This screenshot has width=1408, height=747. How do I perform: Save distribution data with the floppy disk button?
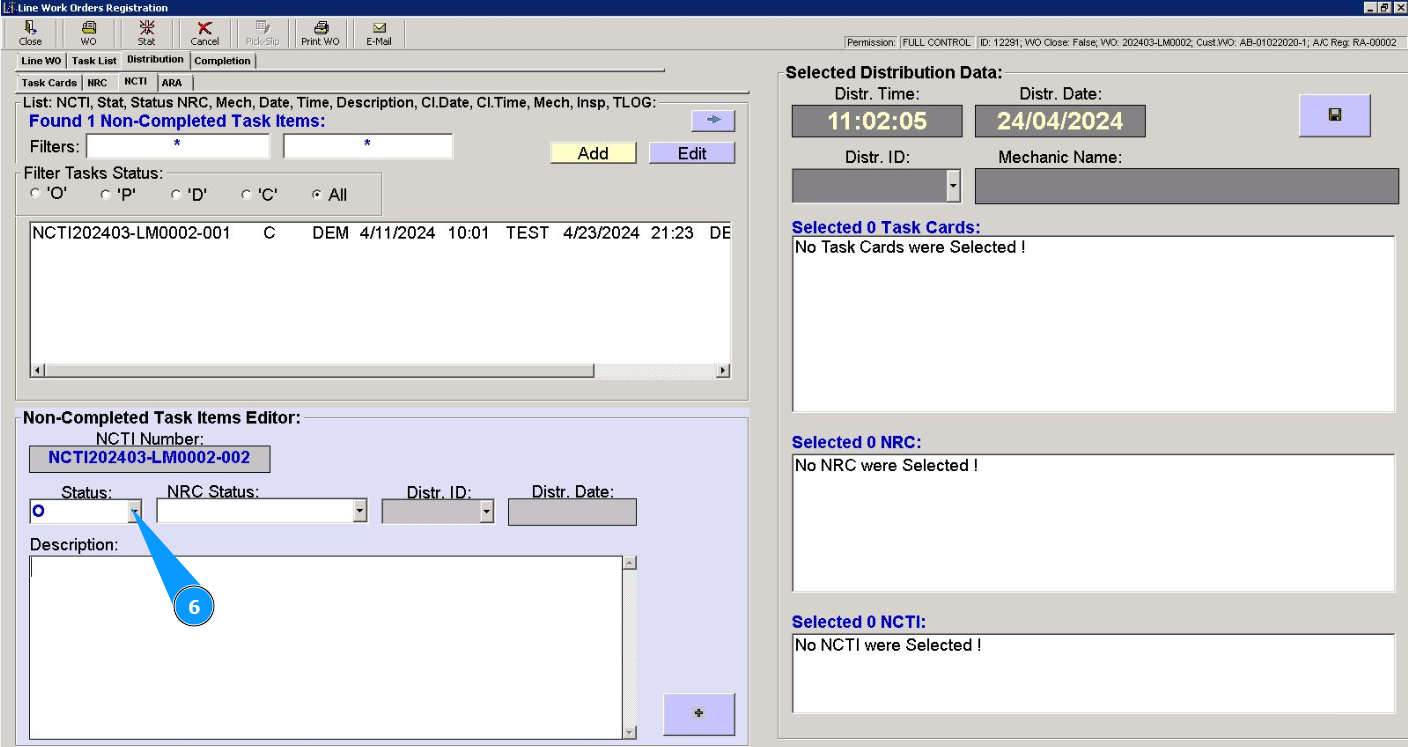point(1334,115)
